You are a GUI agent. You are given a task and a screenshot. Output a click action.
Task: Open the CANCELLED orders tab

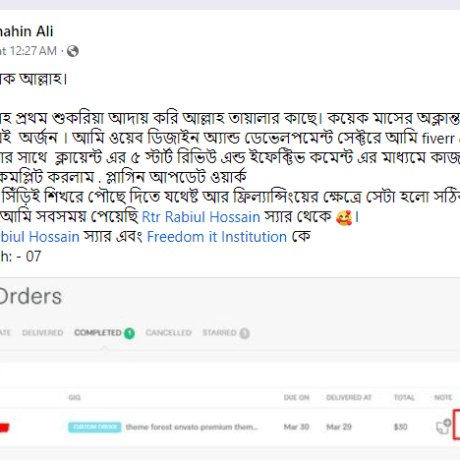point(168,333)
